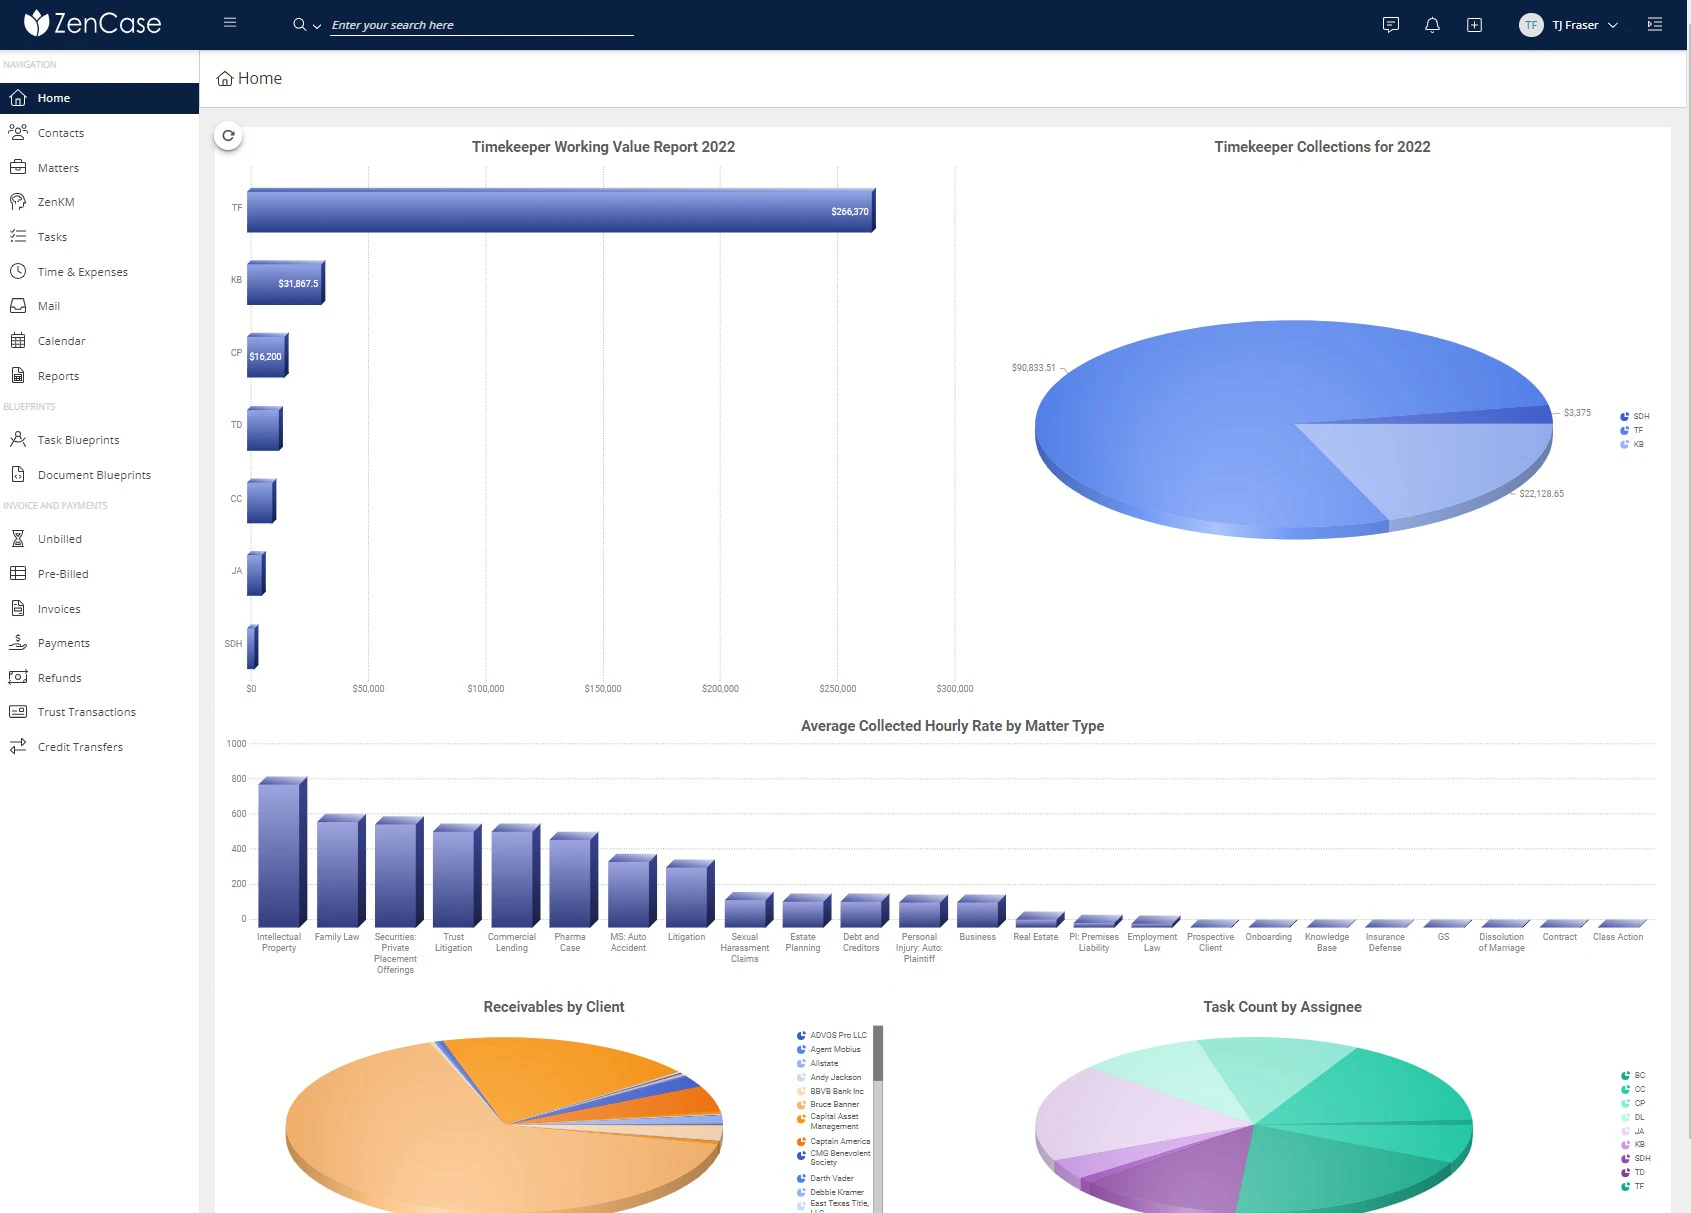Open the hamburger menu to collapse navigation

(x=229, y=22)
